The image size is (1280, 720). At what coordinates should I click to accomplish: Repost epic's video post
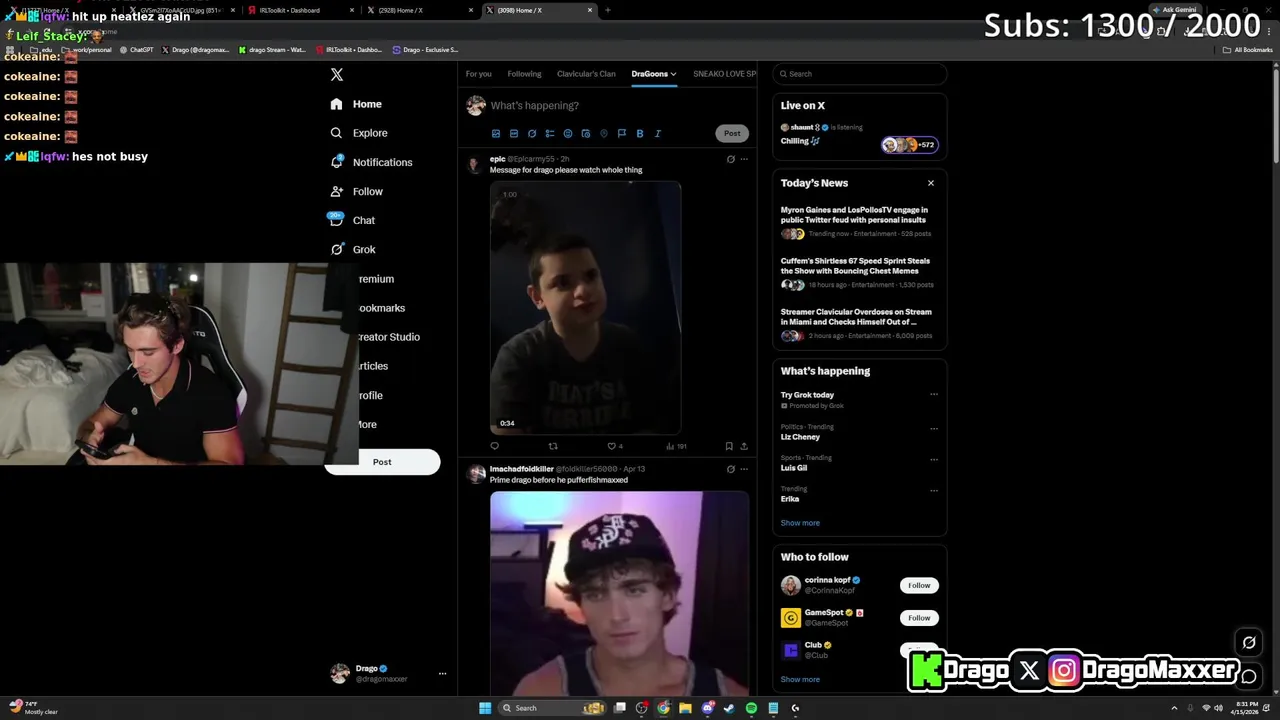pos(553,446)
